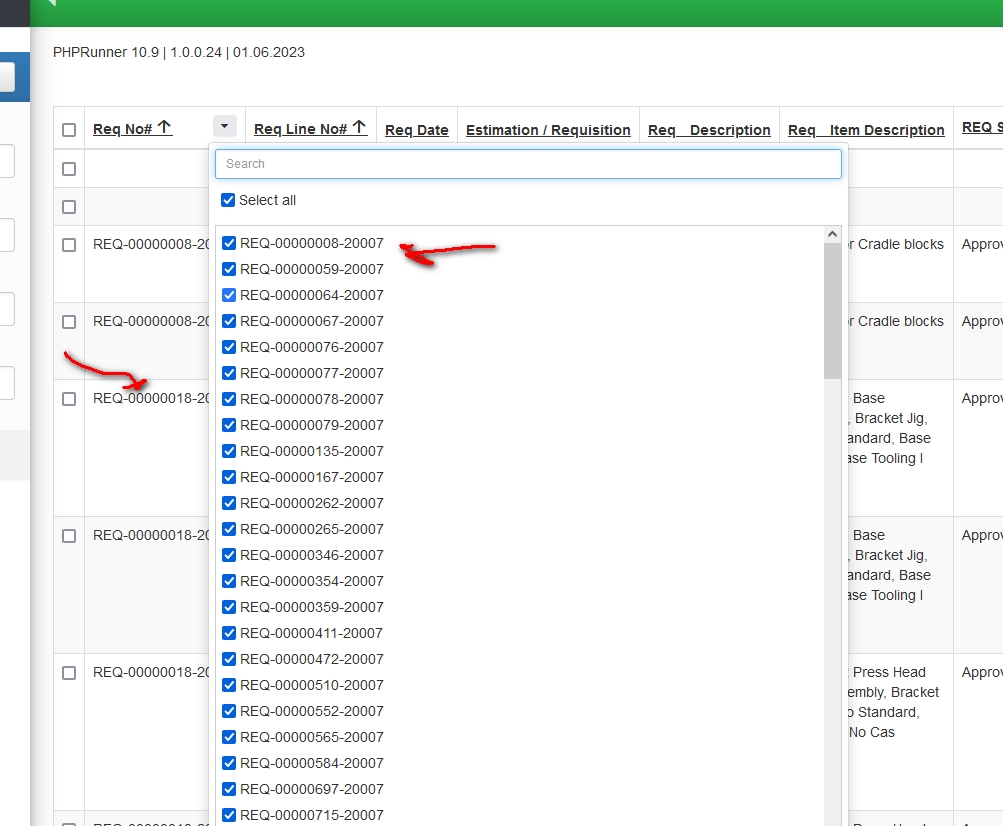Toggle the Select all checkbox in the filter
The image size is (1003, 826).
pos(228,200)
